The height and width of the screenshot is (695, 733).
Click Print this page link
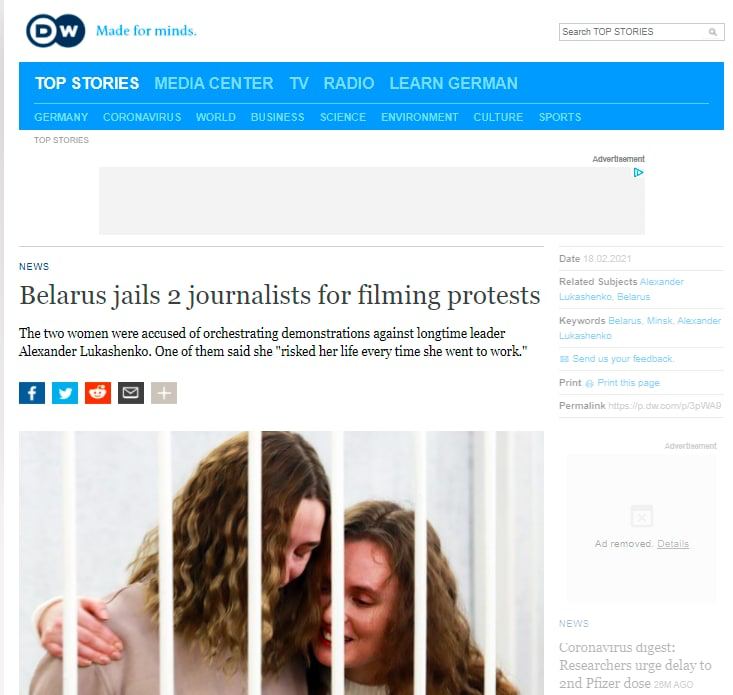tap(628, 383)
